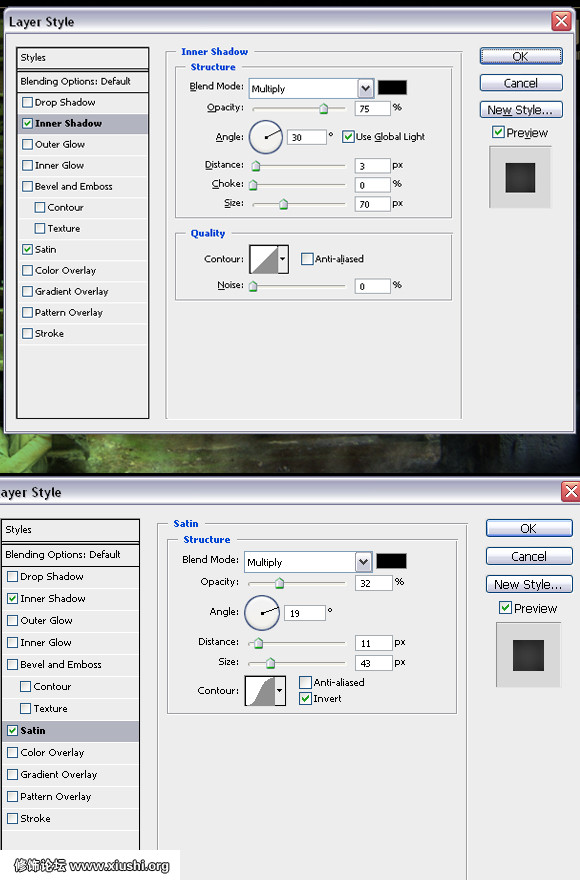Image resolution: width=580 pixels, height=880 pixels.
Task: Click the Satin Distance value field
Action: tap(373, 643)
